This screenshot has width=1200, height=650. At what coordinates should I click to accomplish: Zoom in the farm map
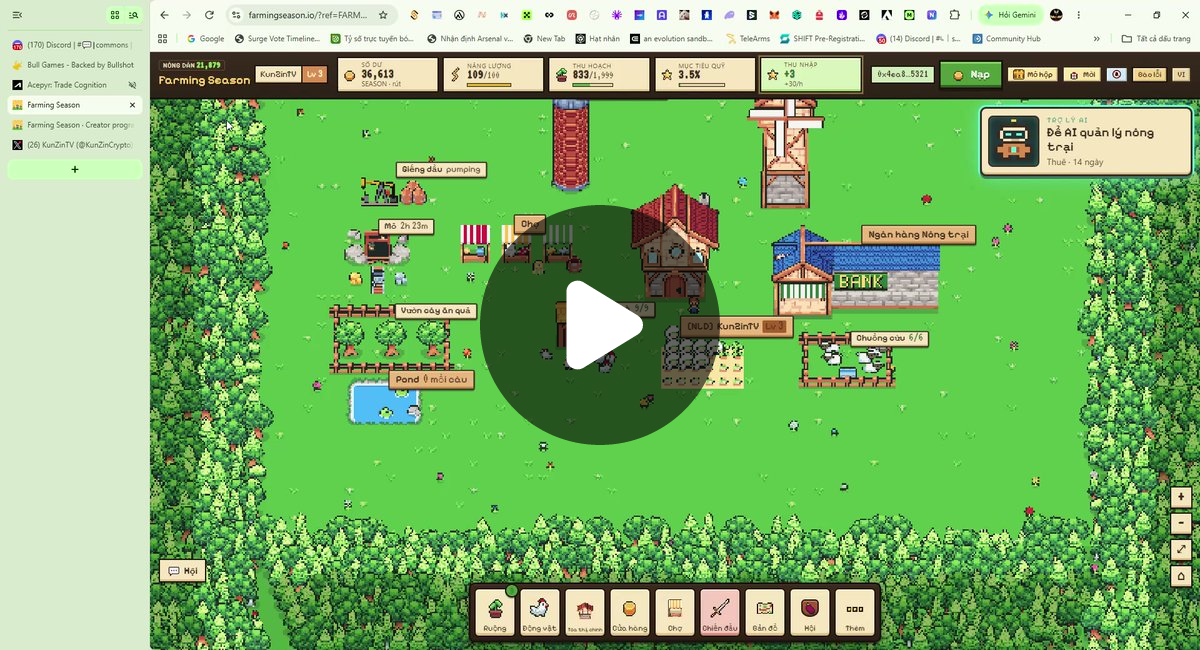(1181, 497)
